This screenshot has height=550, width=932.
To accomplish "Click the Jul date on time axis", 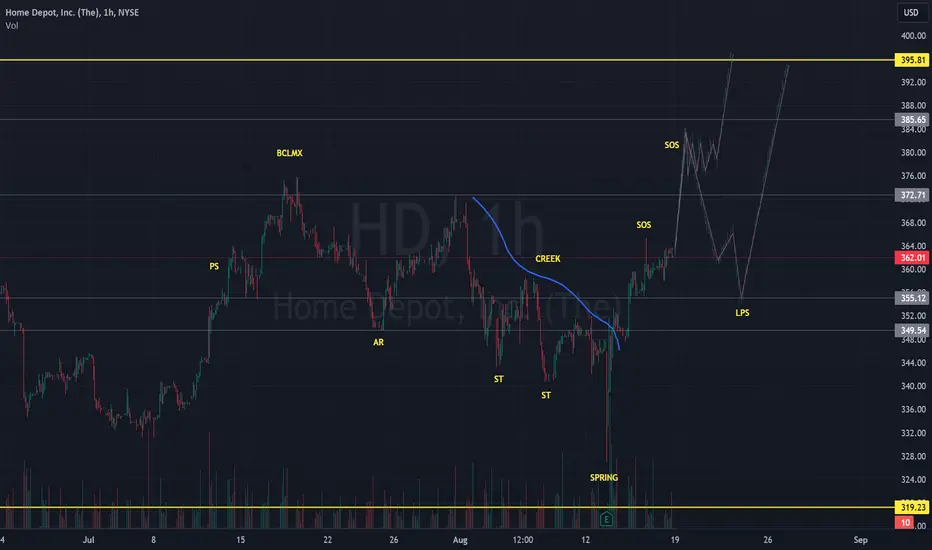I will point(89,540).
